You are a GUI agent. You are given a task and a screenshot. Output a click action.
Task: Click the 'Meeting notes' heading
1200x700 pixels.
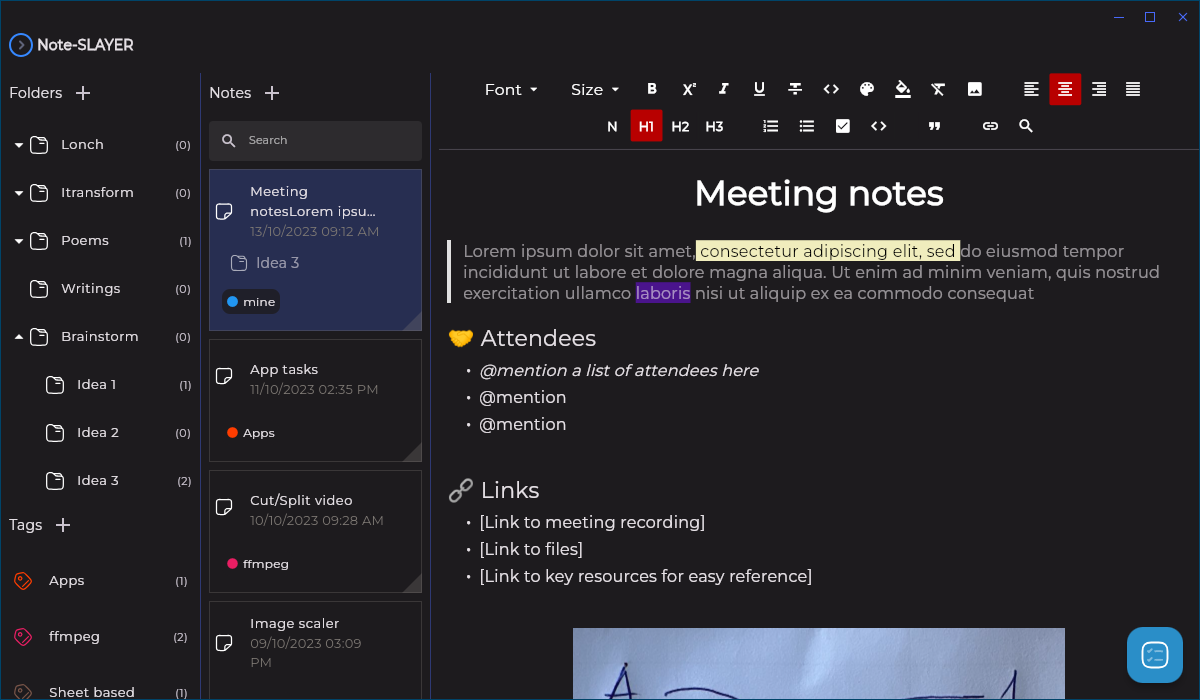click(819, 193)
